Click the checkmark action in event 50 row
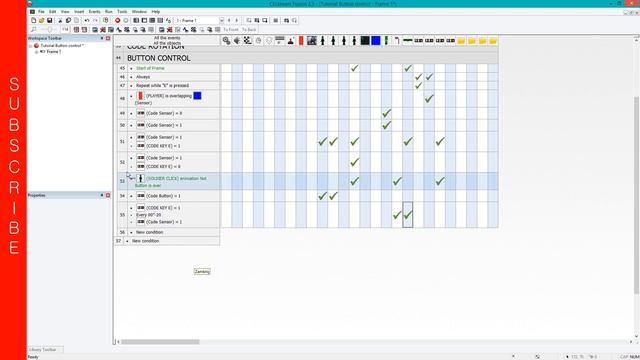Image resolution: width=640 pixels, height=360 pixels. 387,125
